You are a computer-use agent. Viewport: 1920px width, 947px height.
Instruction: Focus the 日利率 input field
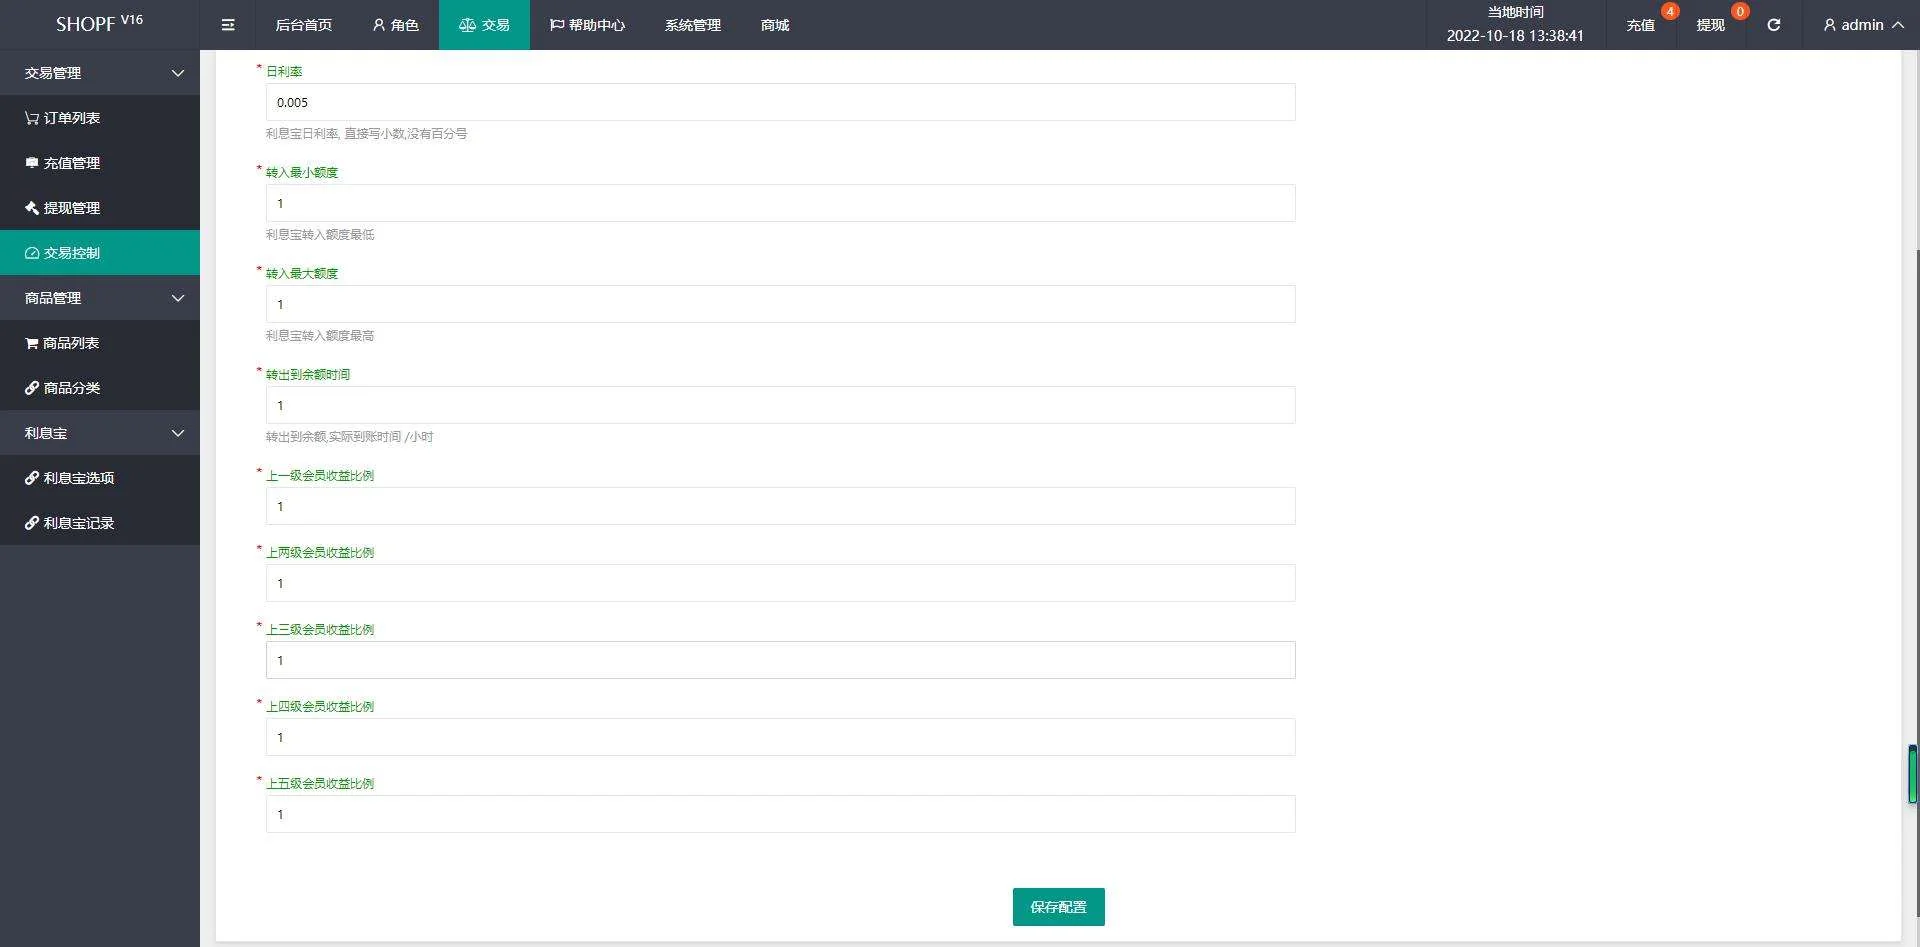point(780,102)
